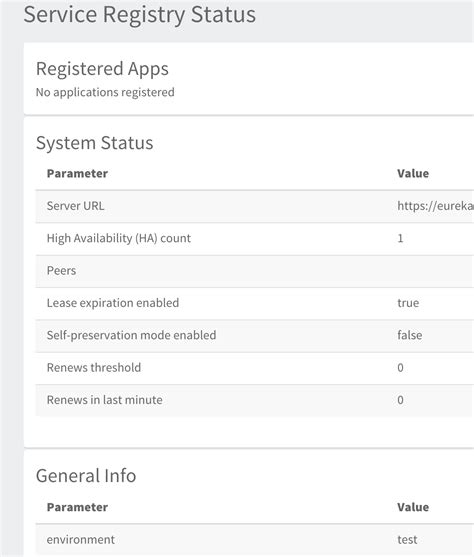
Task: Select the Registered Apps heading
Action: coord(102,69)
